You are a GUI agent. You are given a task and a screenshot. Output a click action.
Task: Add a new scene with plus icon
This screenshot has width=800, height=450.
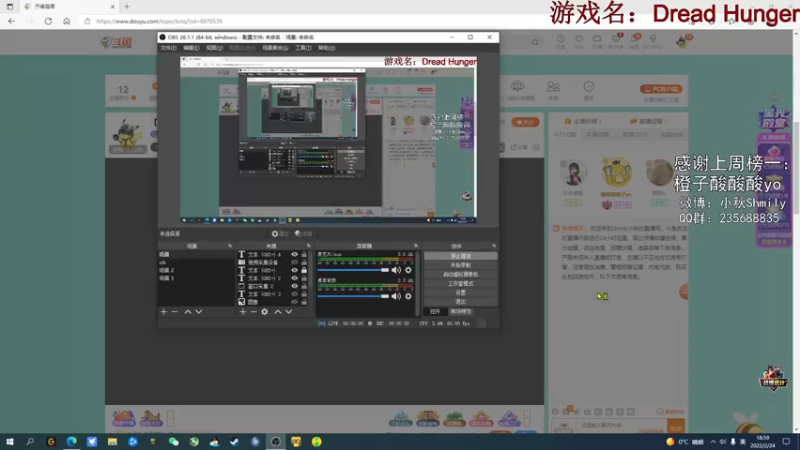[x=164, y=312]
